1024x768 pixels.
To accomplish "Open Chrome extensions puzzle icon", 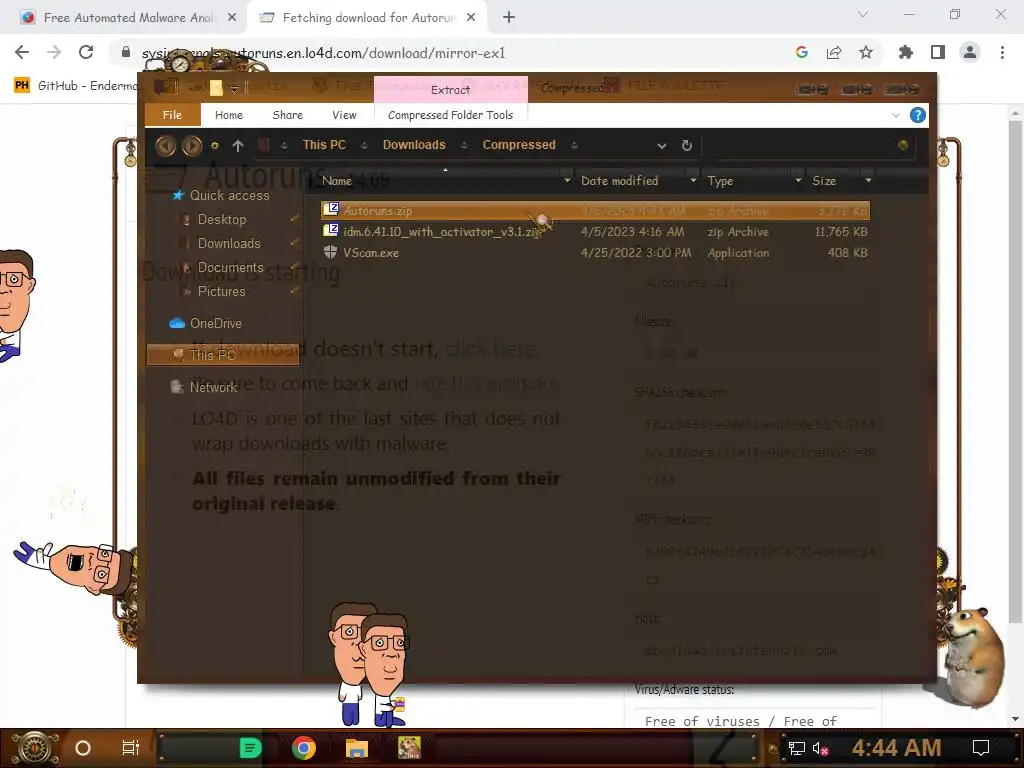I will pos(906,52).
